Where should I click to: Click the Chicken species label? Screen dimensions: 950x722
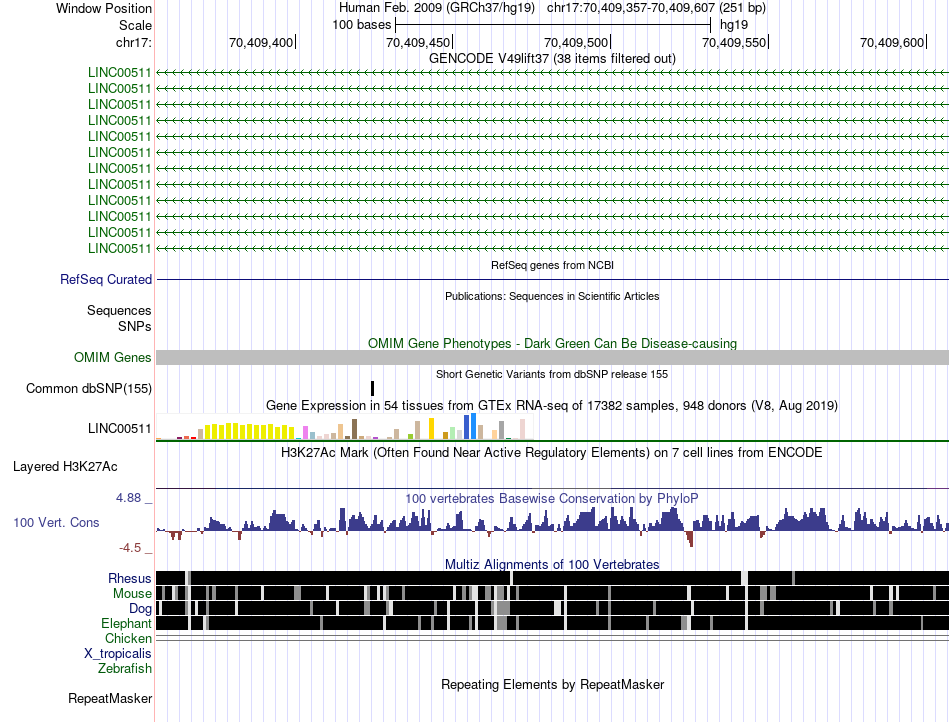[128, 638]
